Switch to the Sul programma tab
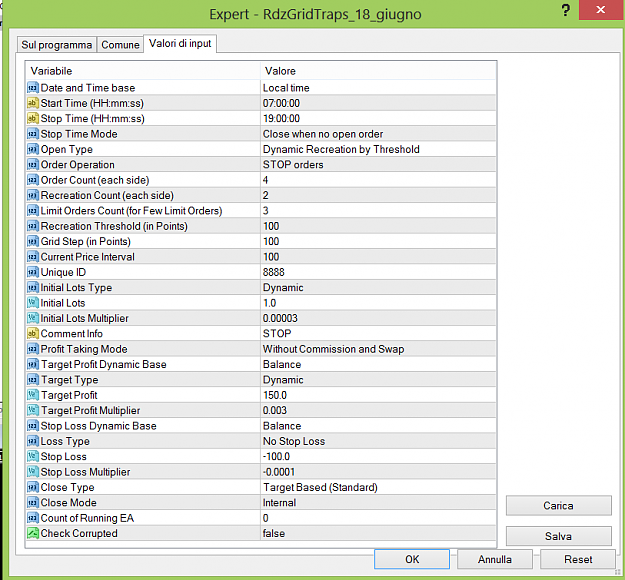625x580 pixels. (57, 45)
